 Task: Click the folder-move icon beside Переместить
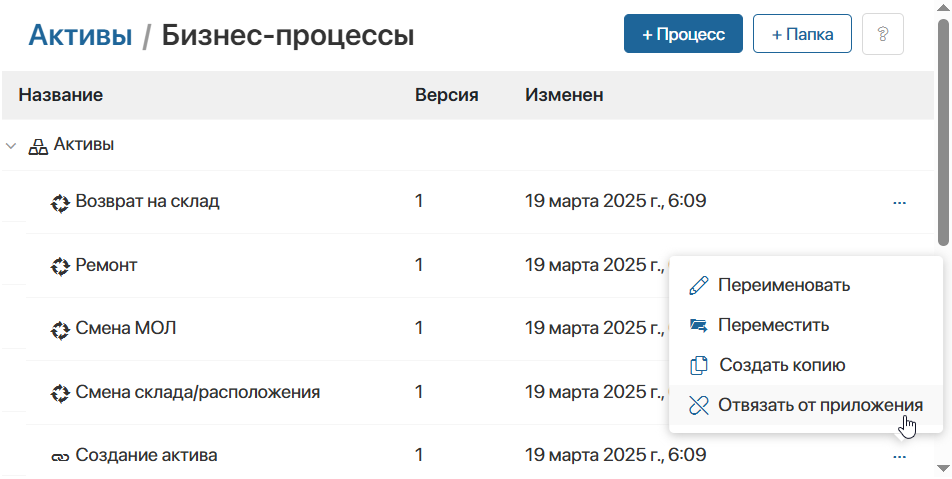(699, 325)
